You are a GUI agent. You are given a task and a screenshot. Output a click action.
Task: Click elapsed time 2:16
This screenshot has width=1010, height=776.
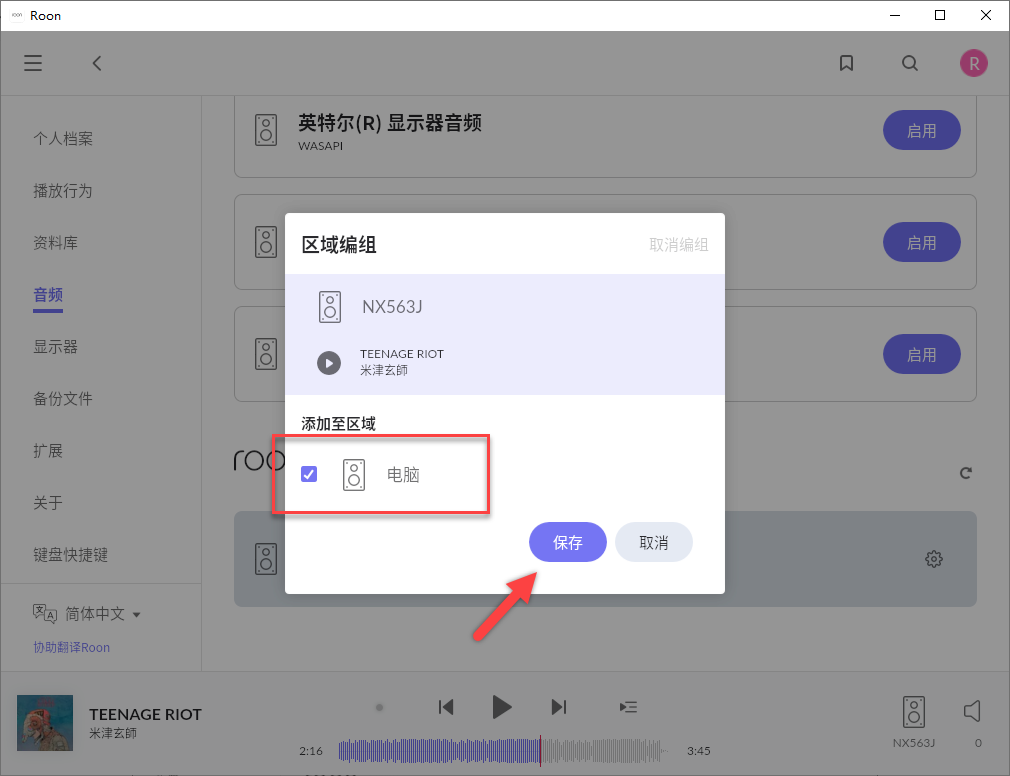pos(310,751)
